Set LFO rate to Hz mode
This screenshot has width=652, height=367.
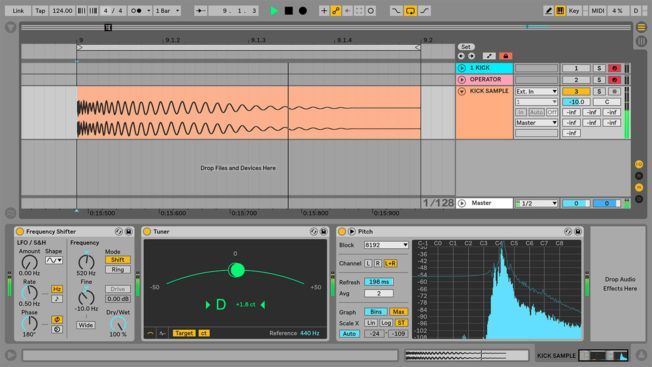(x=57, y=289)
